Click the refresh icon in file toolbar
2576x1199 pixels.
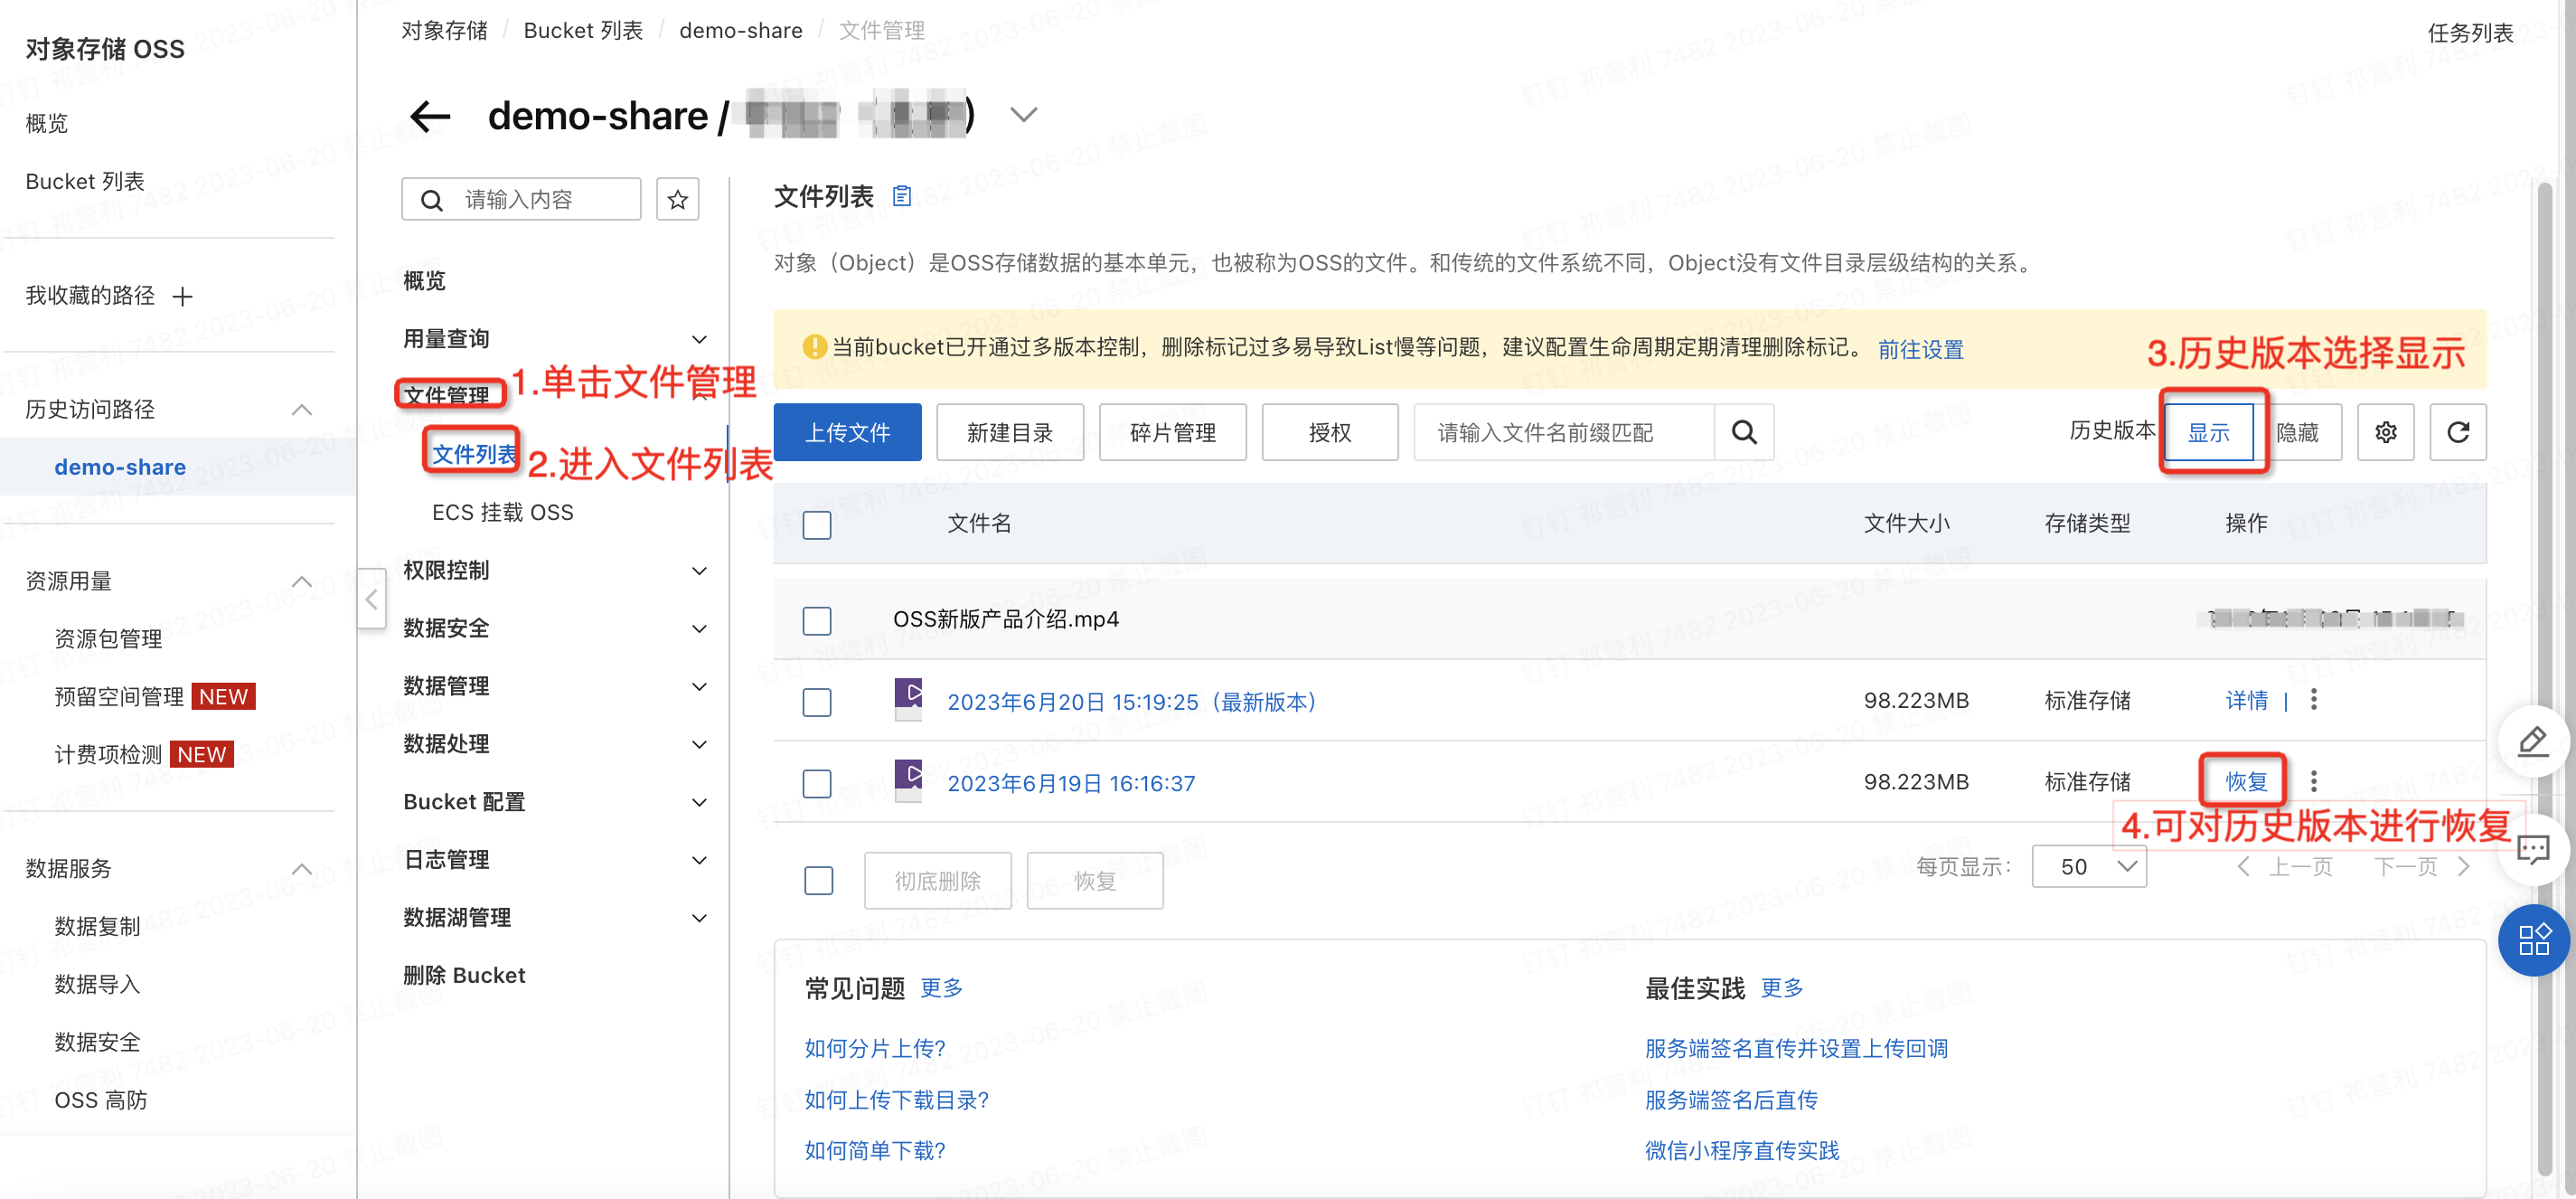[x=2457, y=432]
